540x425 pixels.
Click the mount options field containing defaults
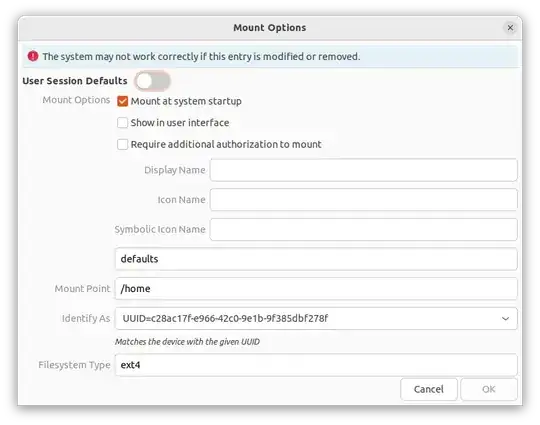316,259
